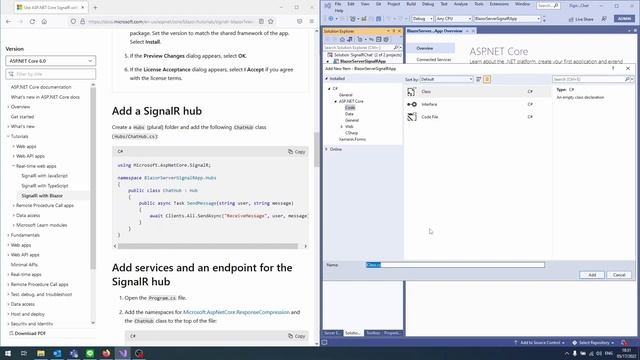Open the Sort by Default dropdown
This screenshot has height=360, width=640.
447,79
